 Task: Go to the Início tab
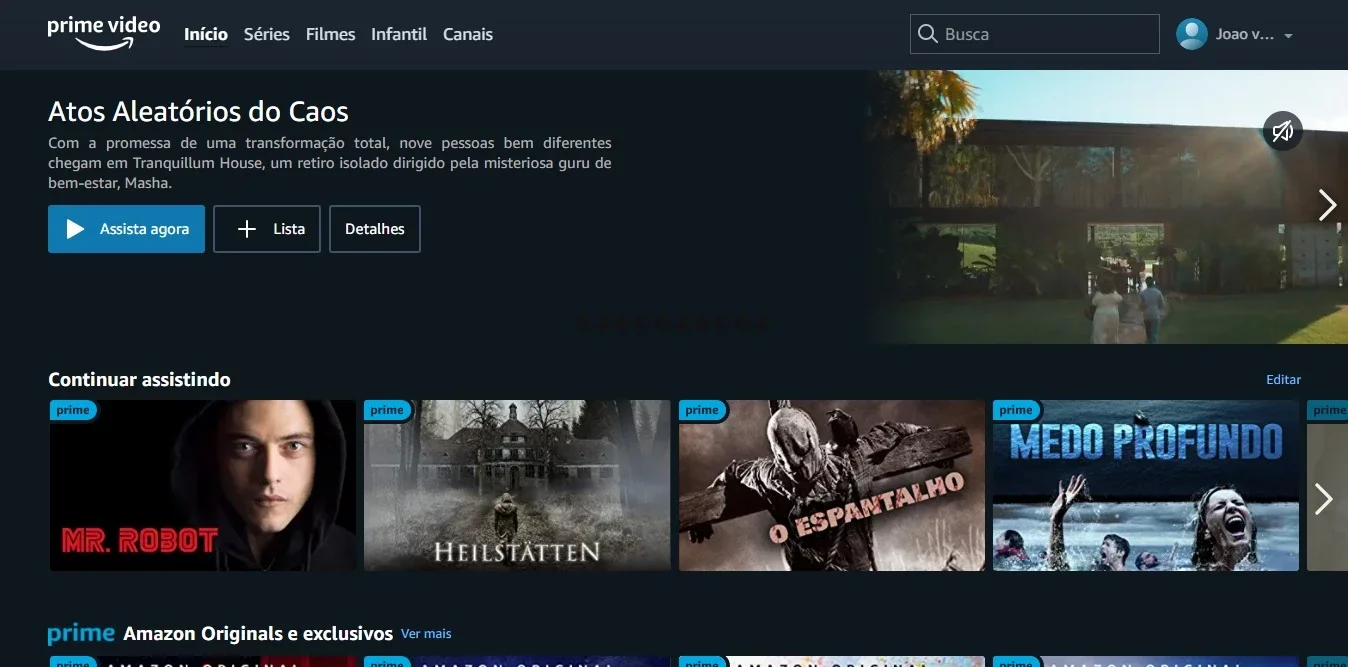pos(206,34)
